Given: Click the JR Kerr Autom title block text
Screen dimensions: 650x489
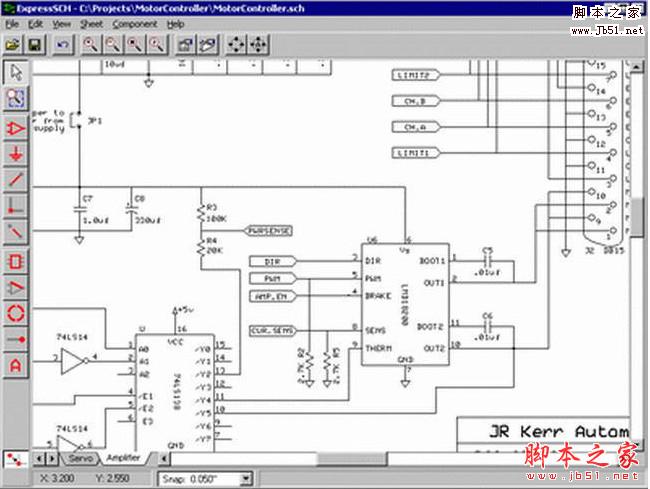Looking at the screenshot, I should tap(559, 431).
